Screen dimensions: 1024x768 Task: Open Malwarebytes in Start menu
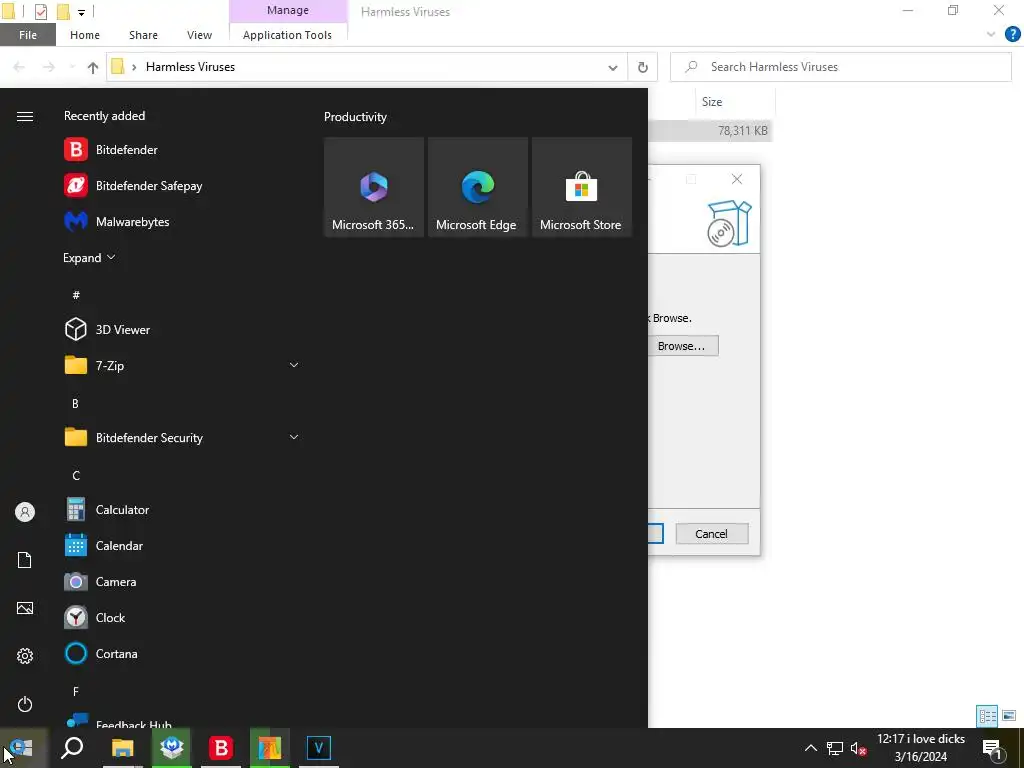point(182,221)
